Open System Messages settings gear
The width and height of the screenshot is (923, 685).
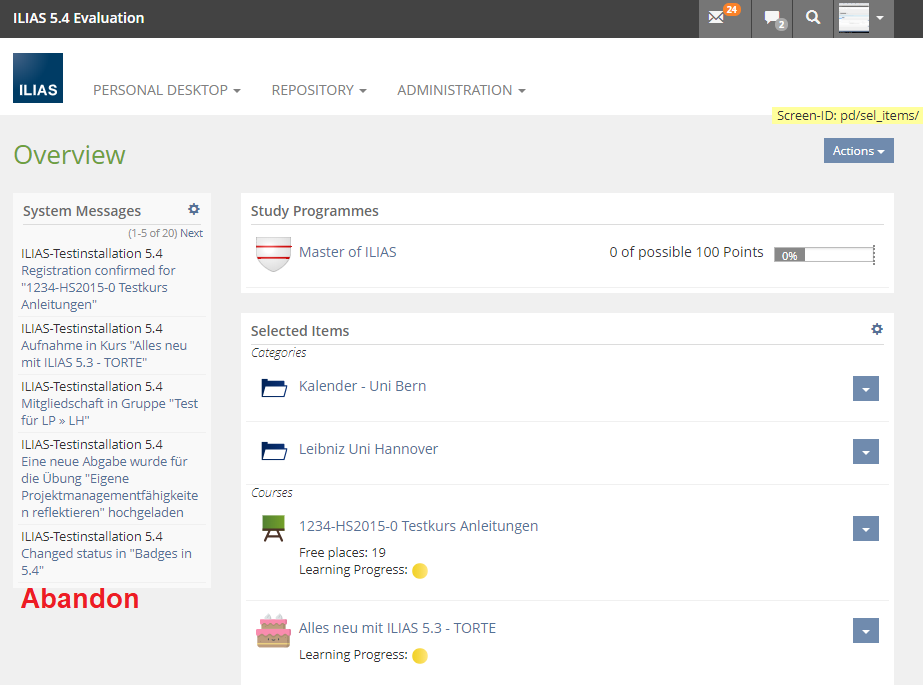pyautogui.click(x=194, y=209)
